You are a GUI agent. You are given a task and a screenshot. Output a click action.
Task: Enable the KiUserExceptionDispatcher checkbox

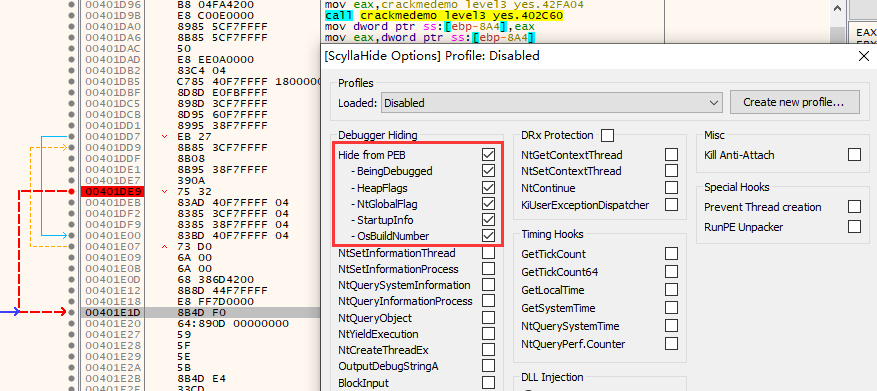point(671,205)
